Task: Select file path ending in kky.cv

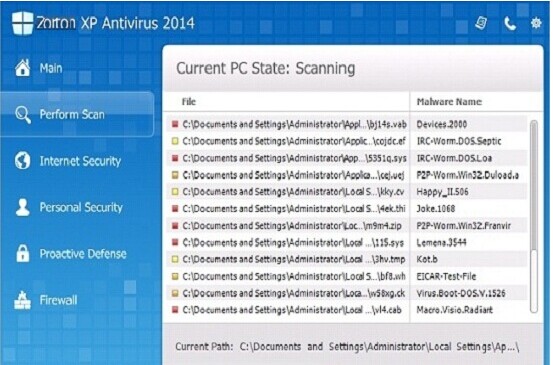Action: click(293, 192)
